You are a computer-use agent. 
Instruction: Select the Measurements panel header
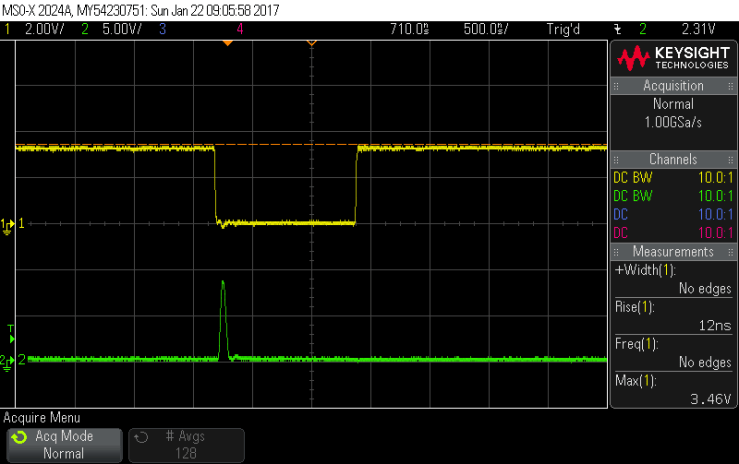coord(673,252)
